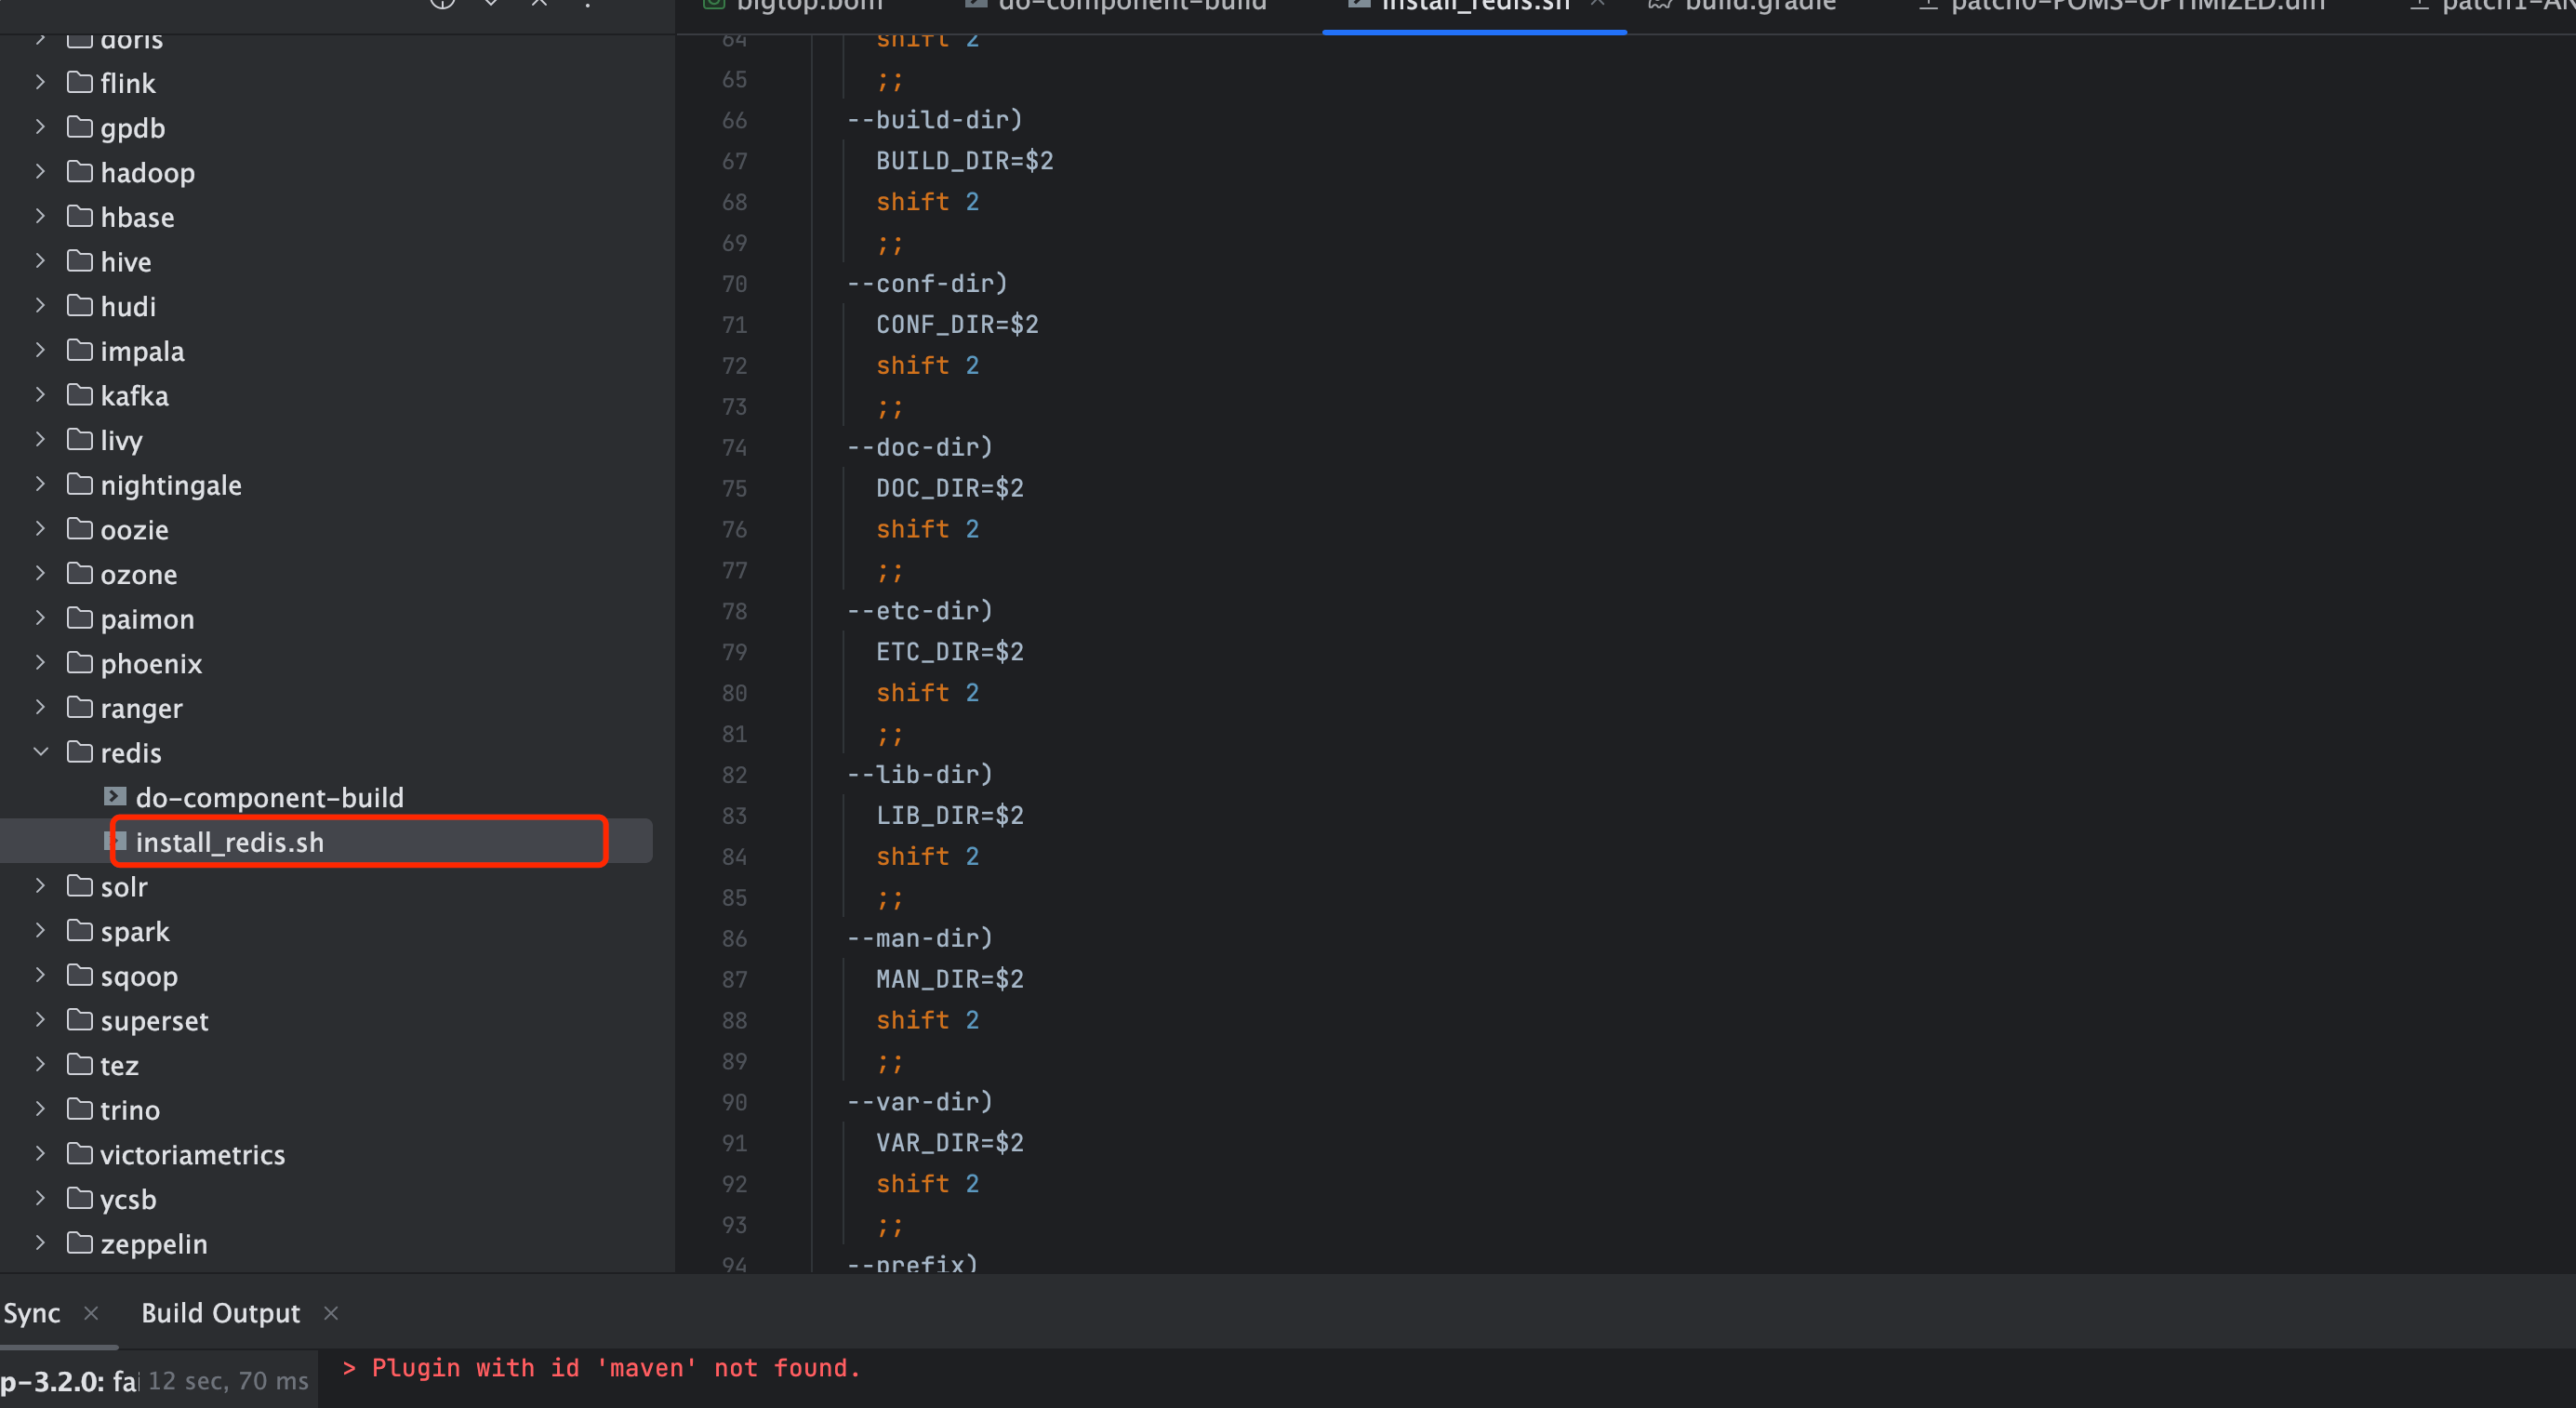The width and height of the screenshot is (2576, 1408).
Task: Select the redis folder name
Action: [x=130, y=753]
